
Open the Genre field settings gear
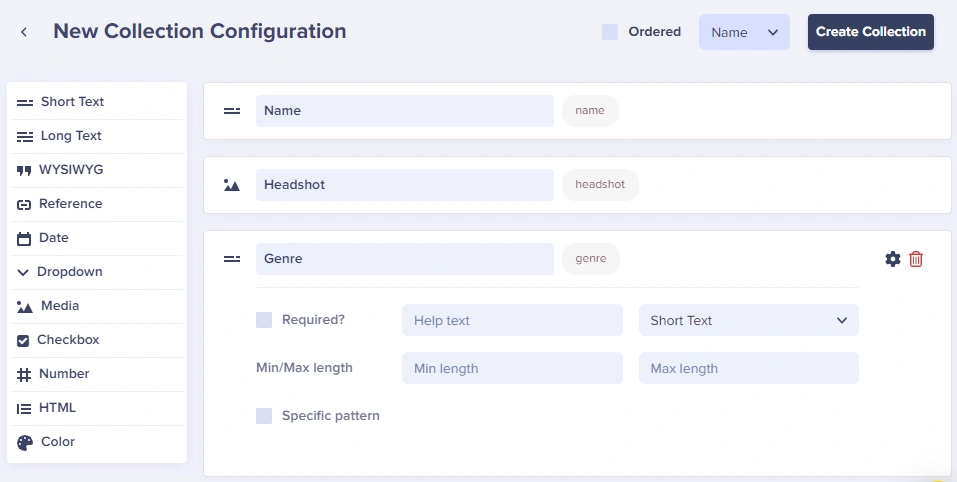[x=893, y=259]
